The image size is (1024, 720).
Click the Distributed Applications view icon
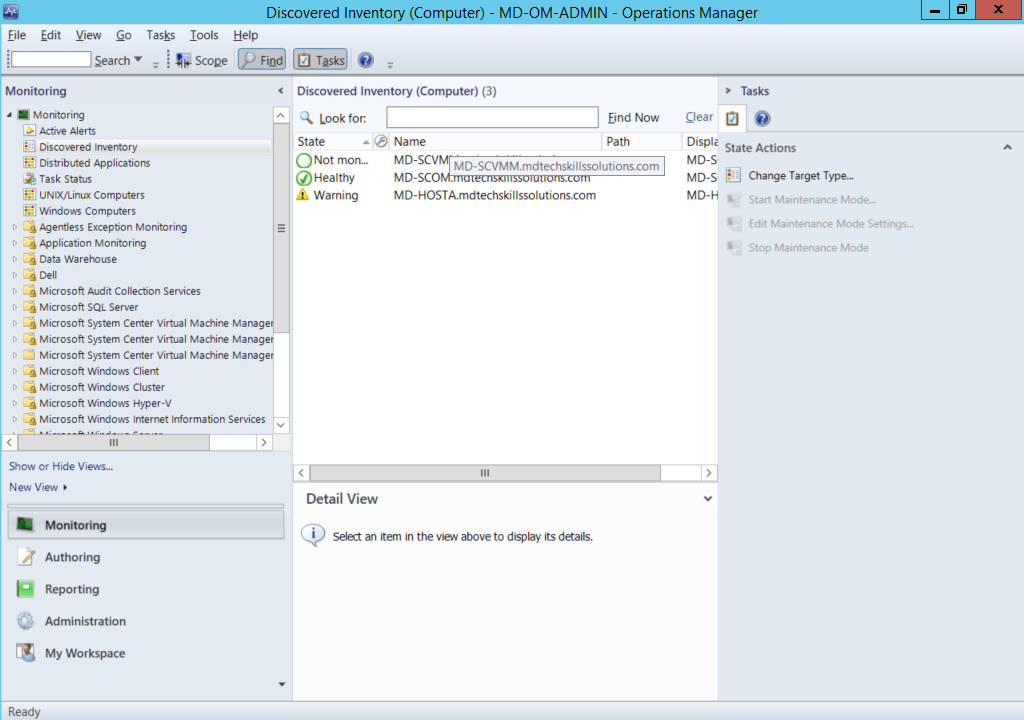click(29, 163)
